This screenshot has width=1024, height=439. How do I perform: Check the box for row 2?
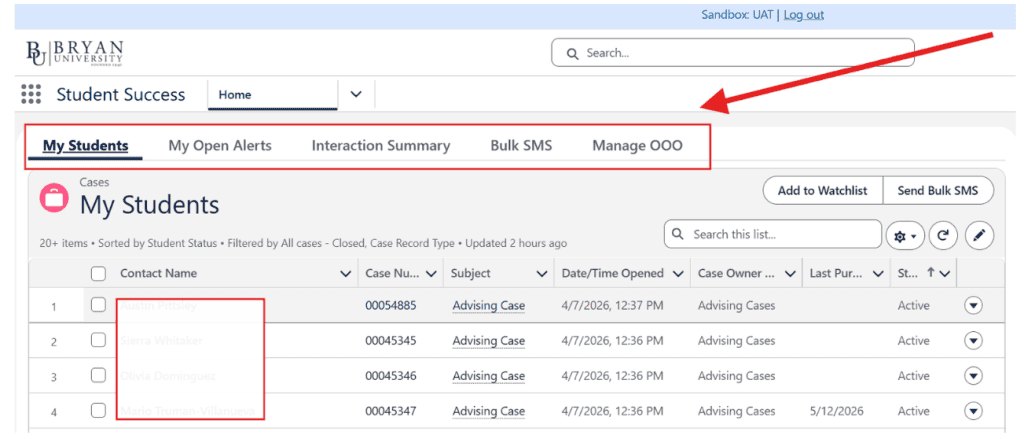98,340
